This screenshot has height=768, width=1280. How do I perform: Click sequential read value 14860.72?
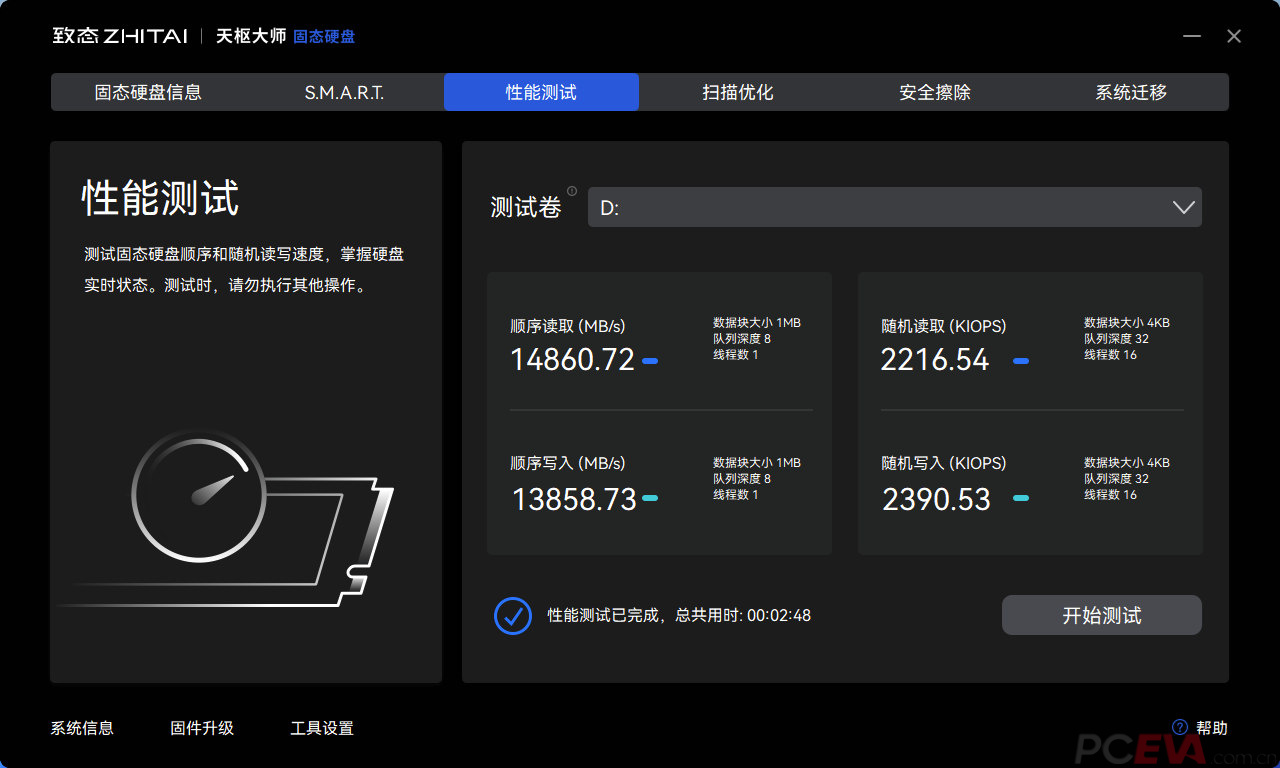point(573,360)
